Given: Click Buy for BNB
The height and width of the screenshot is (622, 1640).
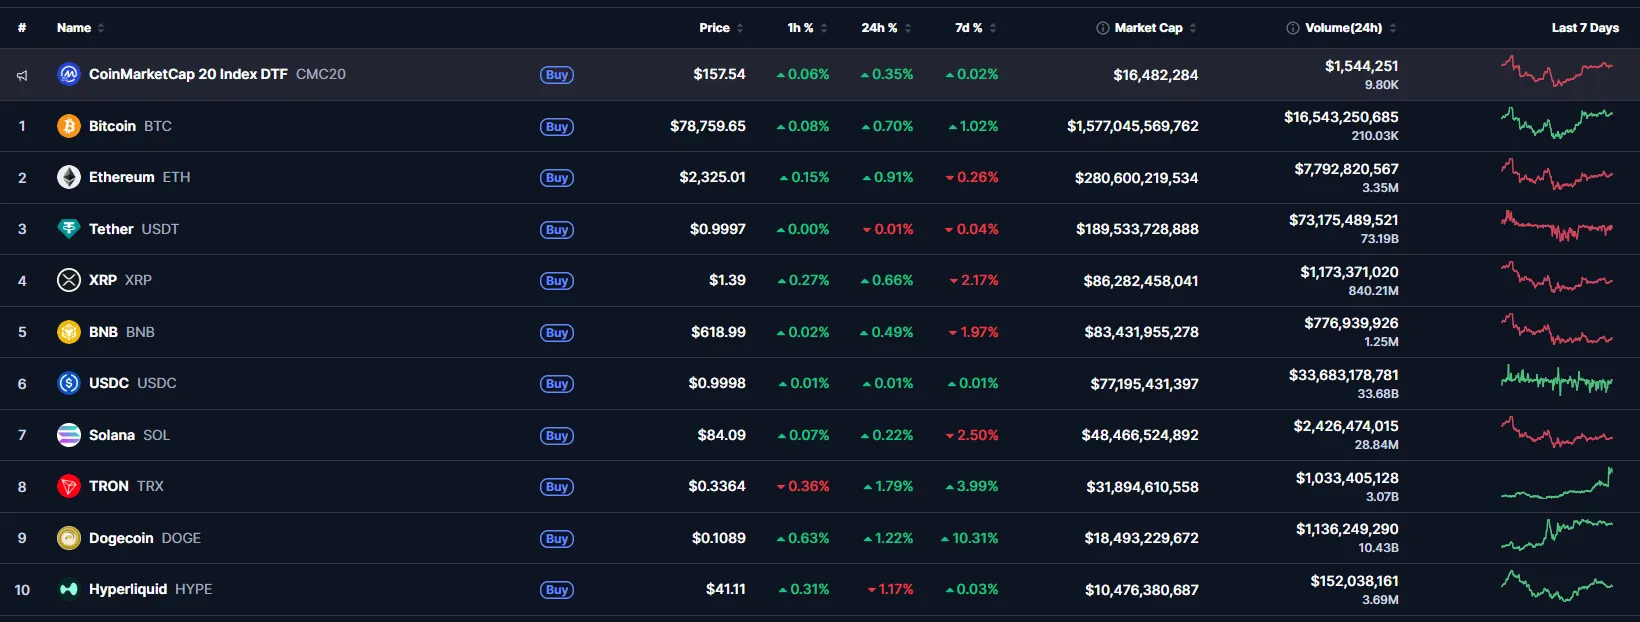Looking at the screenshot, I should (x=557, y=333).
